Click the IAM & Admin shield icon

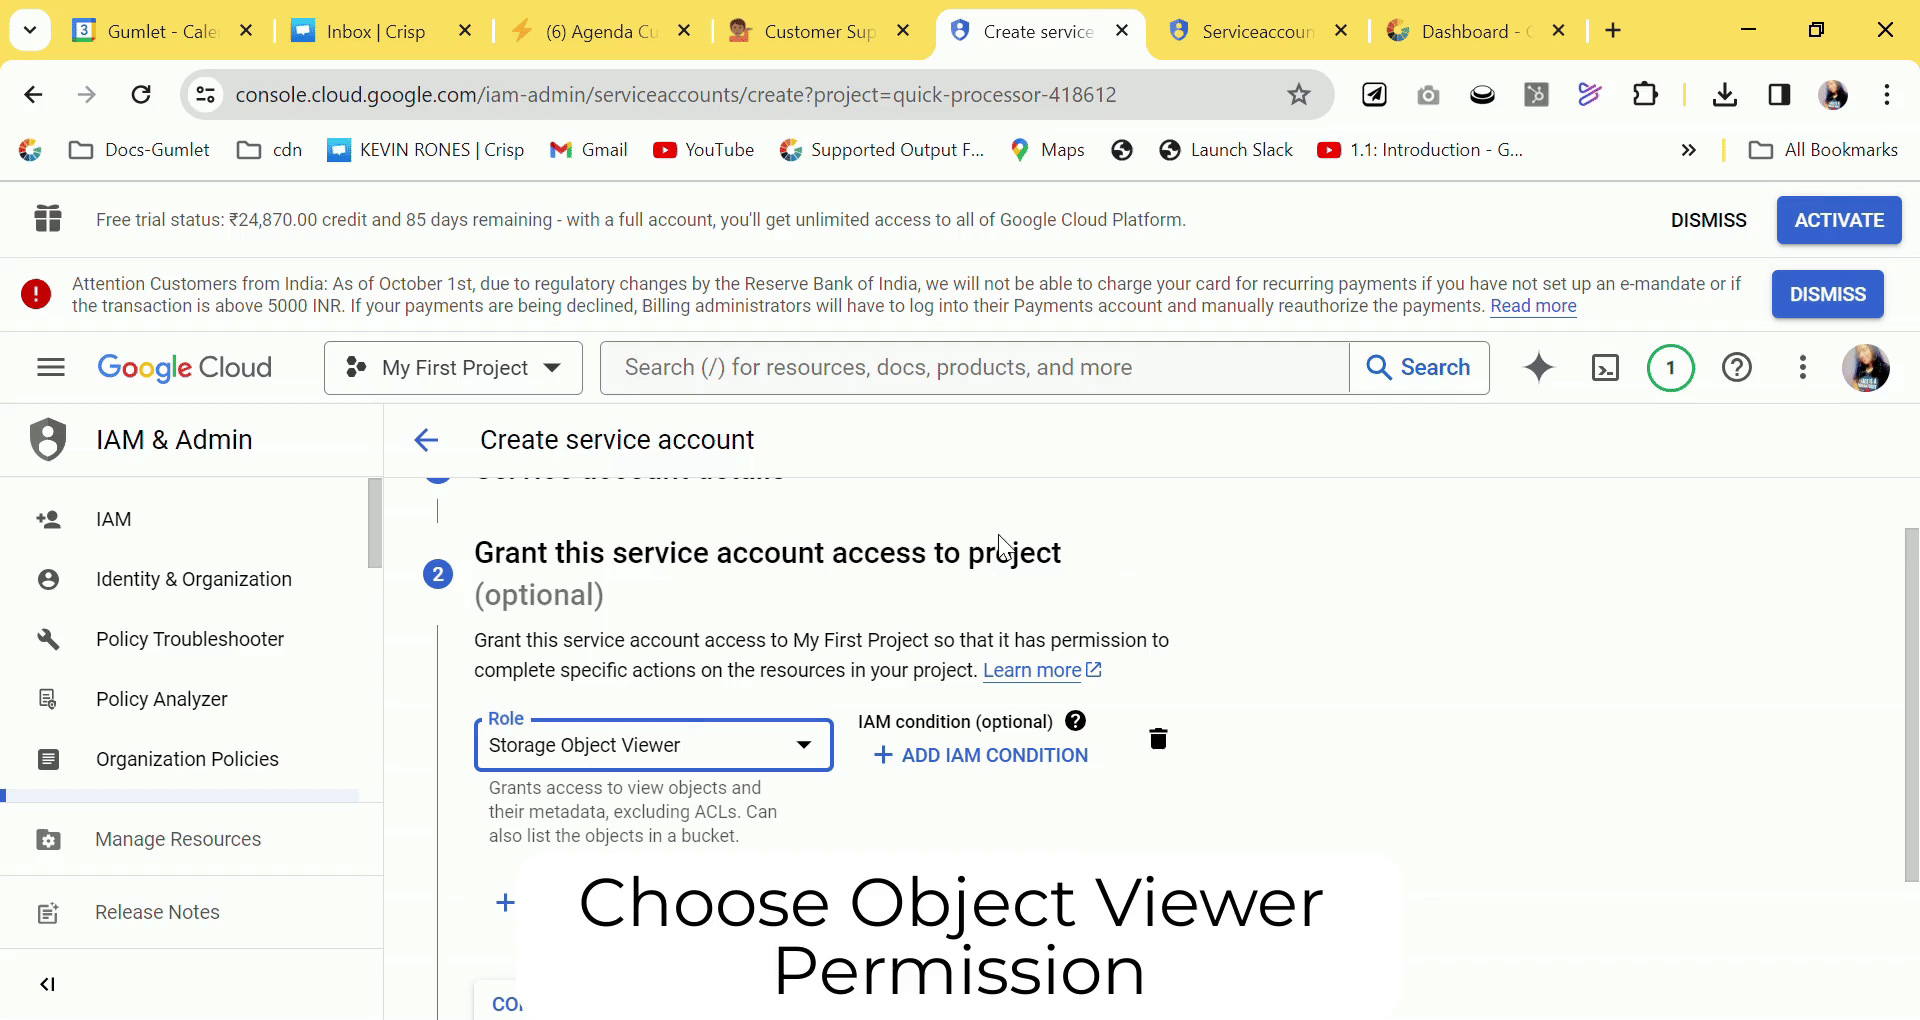point(48,440)
